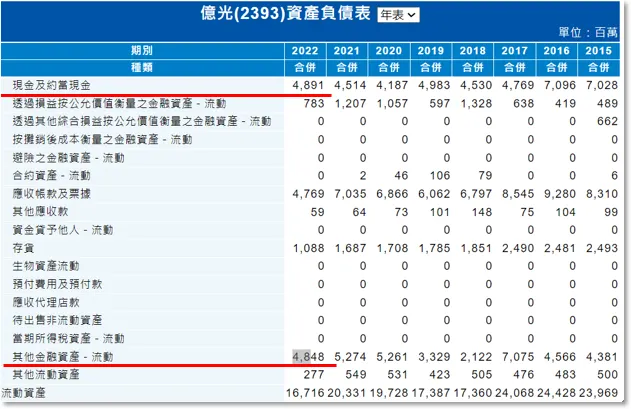This screenshot has height=409, width=631.
Task: Click the 避險之金融資產 - 流動 label
Action: [68, 158]
